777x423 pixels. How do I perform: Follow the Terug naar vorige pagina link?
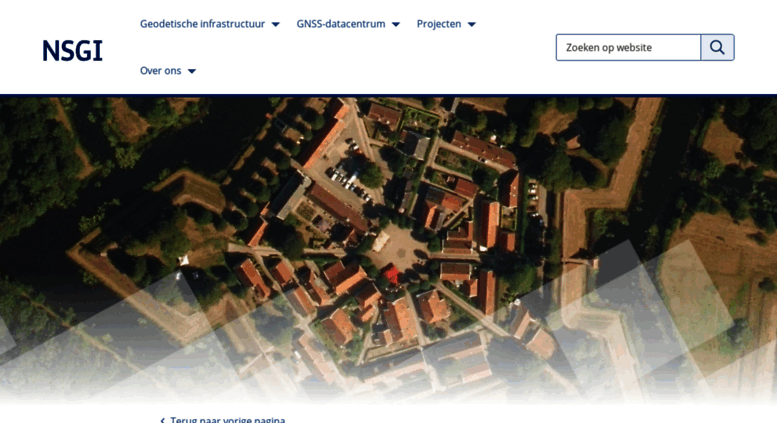[x=227, y=420]
